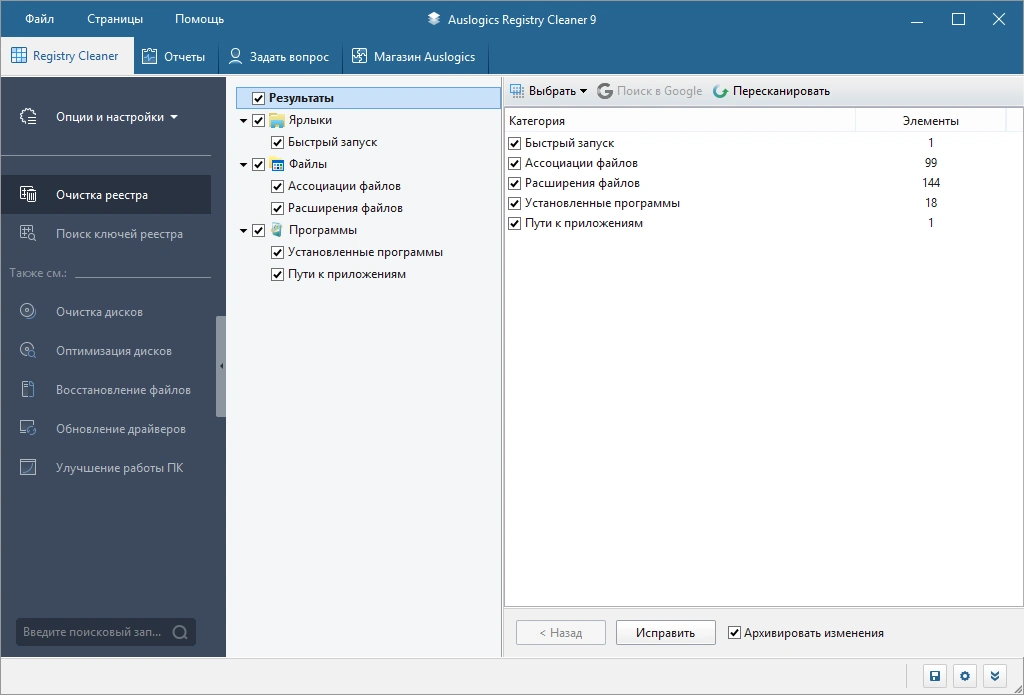Collapse the Программы tree node

click(x=244, y=231)
